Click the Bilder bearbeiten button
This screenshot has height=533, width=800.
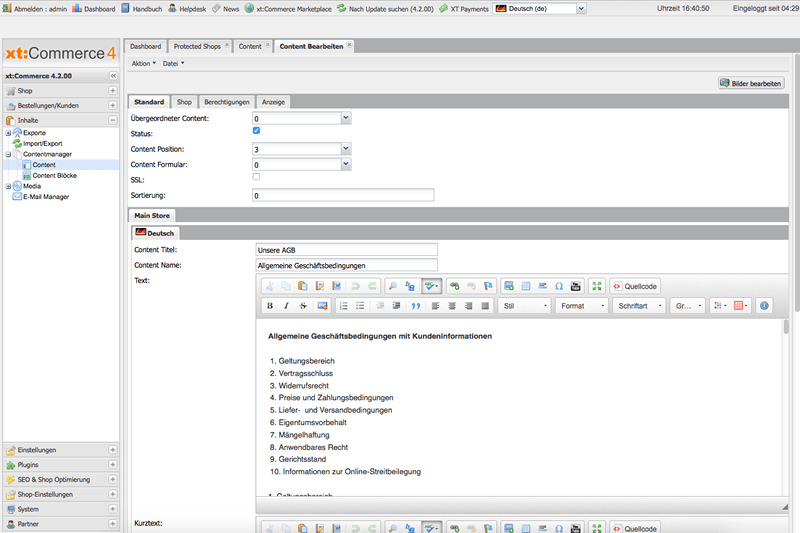(x=751, y=83)
